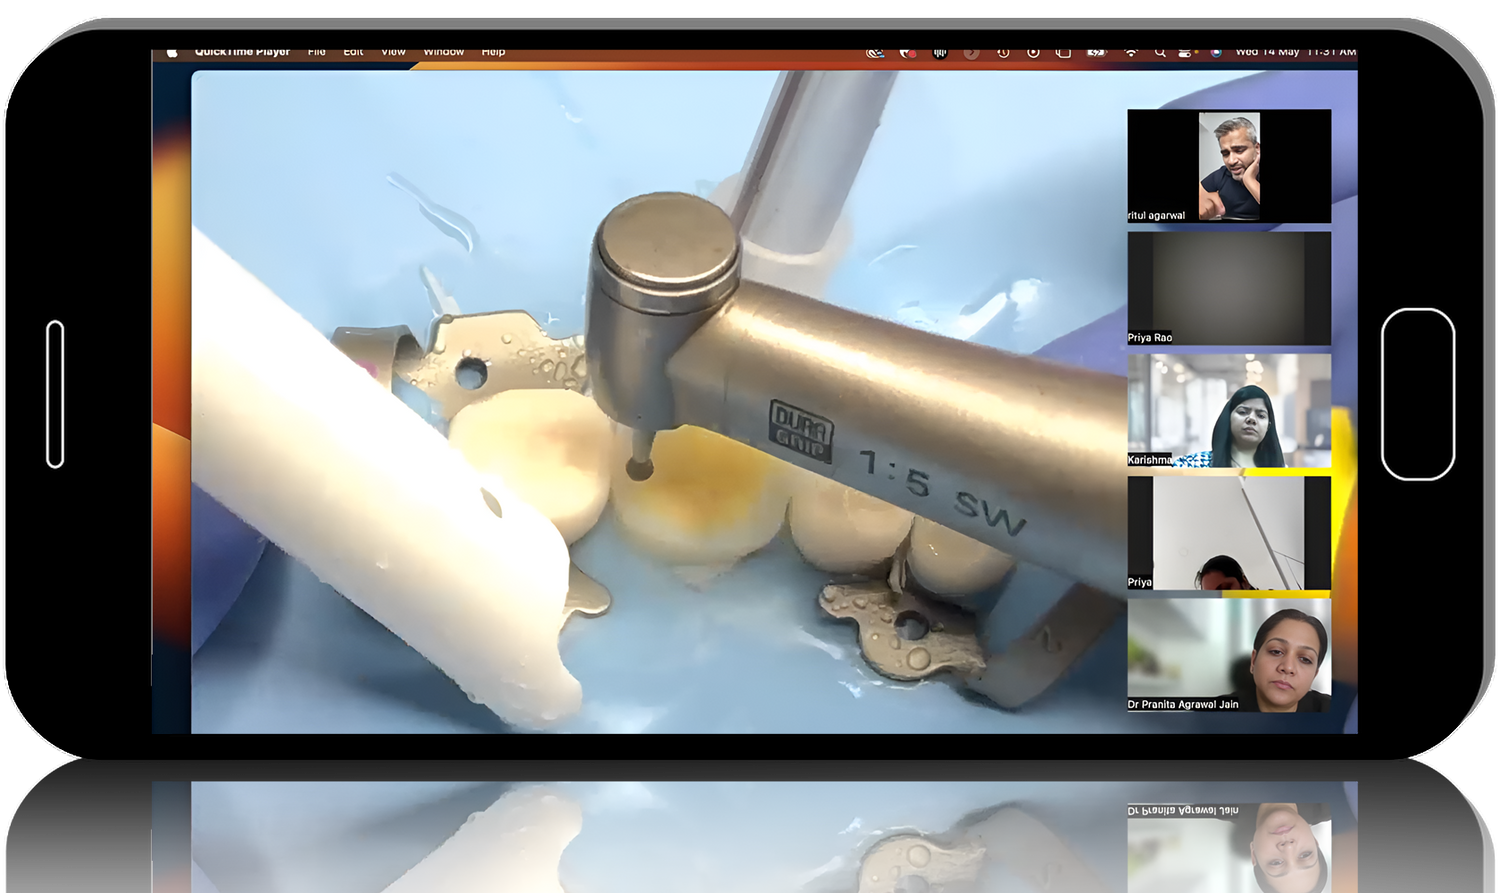Click the screen recording play-circle icon
The height and width of the screenshot is (893, 1500).
click(x=1033, y=53)
